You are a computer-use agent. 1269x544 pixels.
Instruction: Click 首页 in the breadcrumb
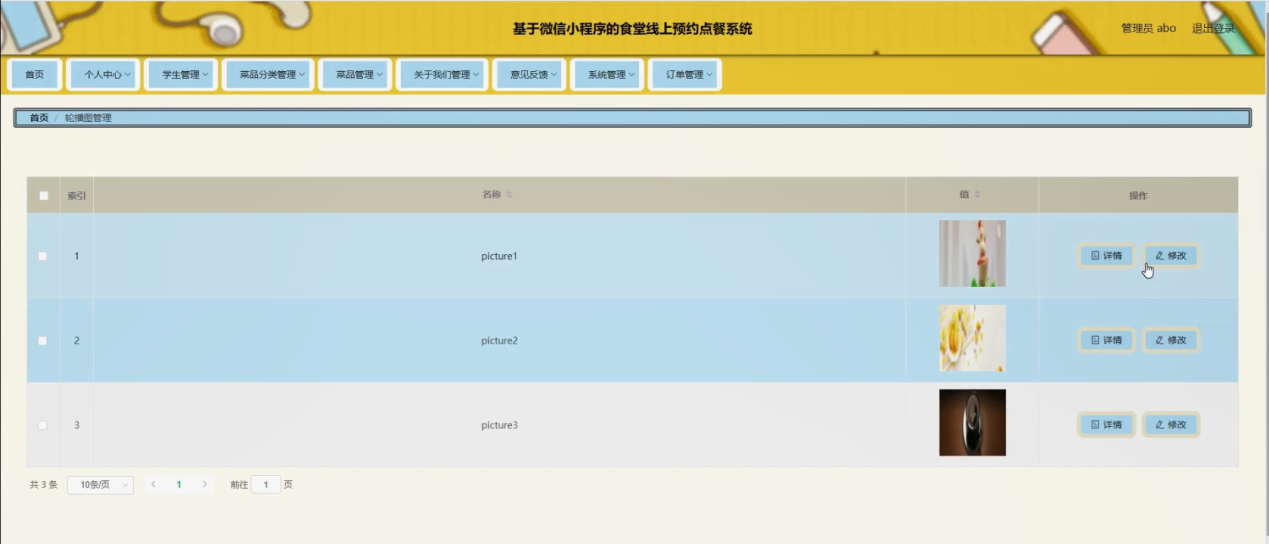[x=39, y=118]
